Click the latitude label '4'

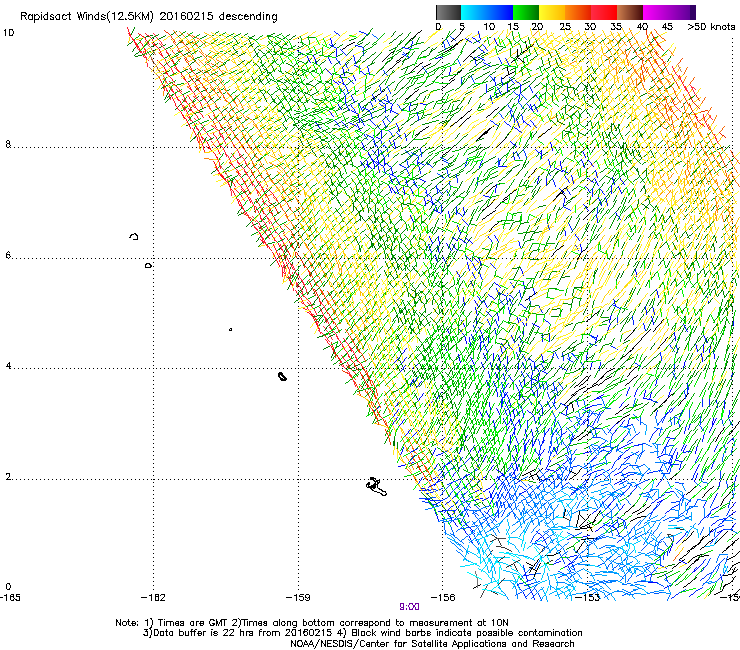(8, 366)
